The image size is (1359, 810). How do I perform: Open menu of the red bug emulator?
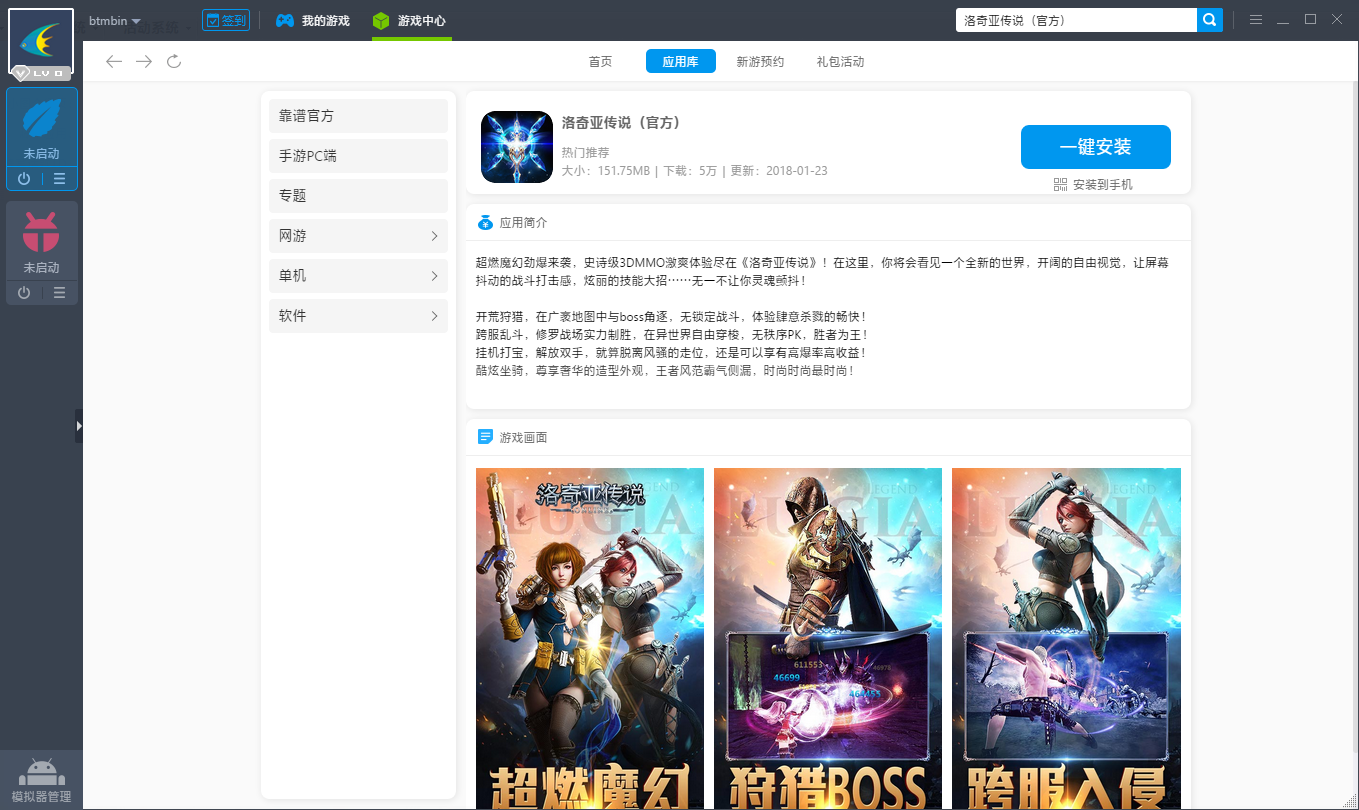(60, 292)
